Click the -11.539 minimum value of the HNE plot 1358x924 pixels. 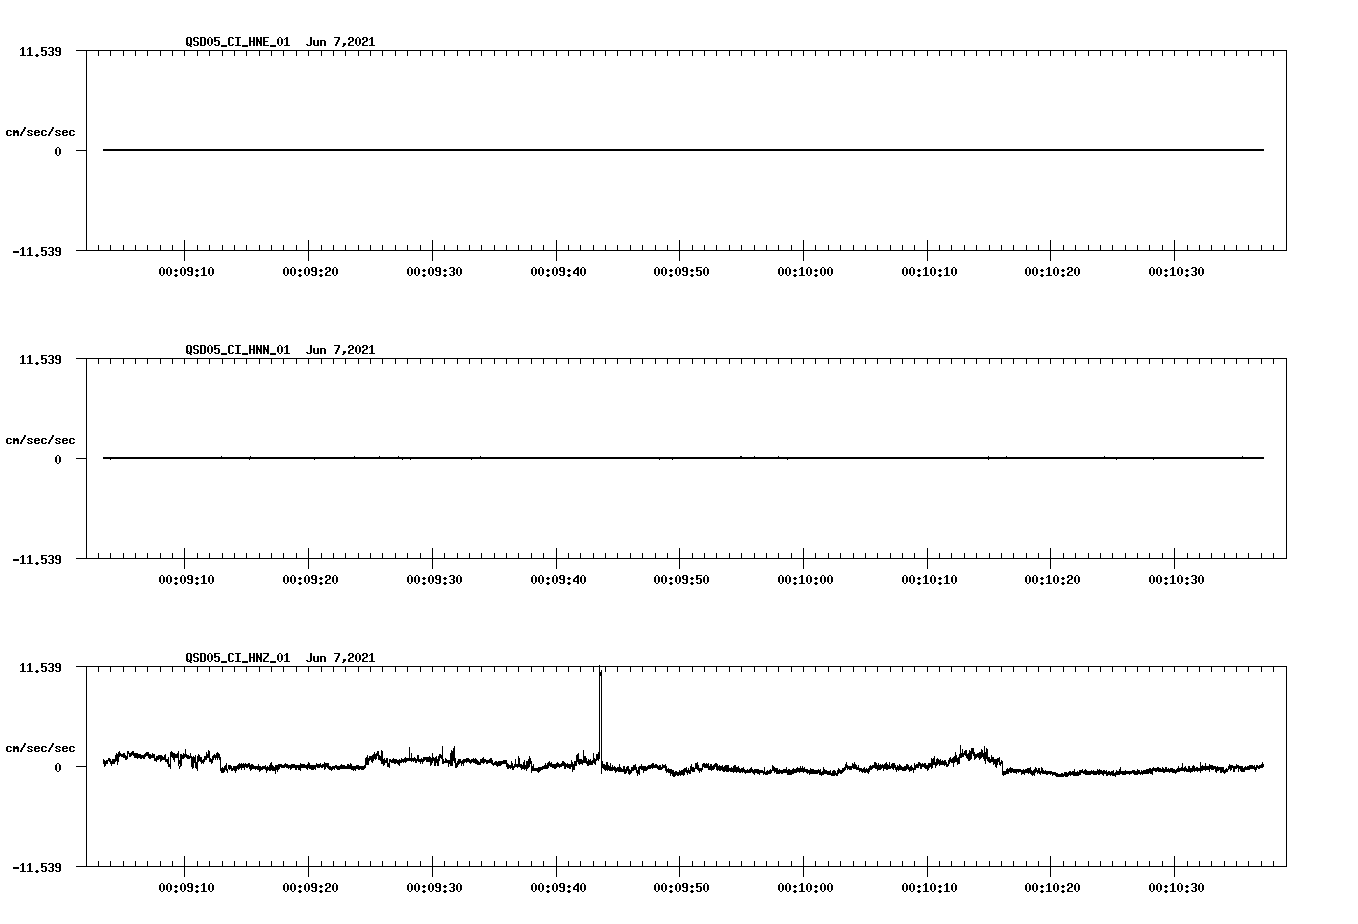tap(37, 252)
